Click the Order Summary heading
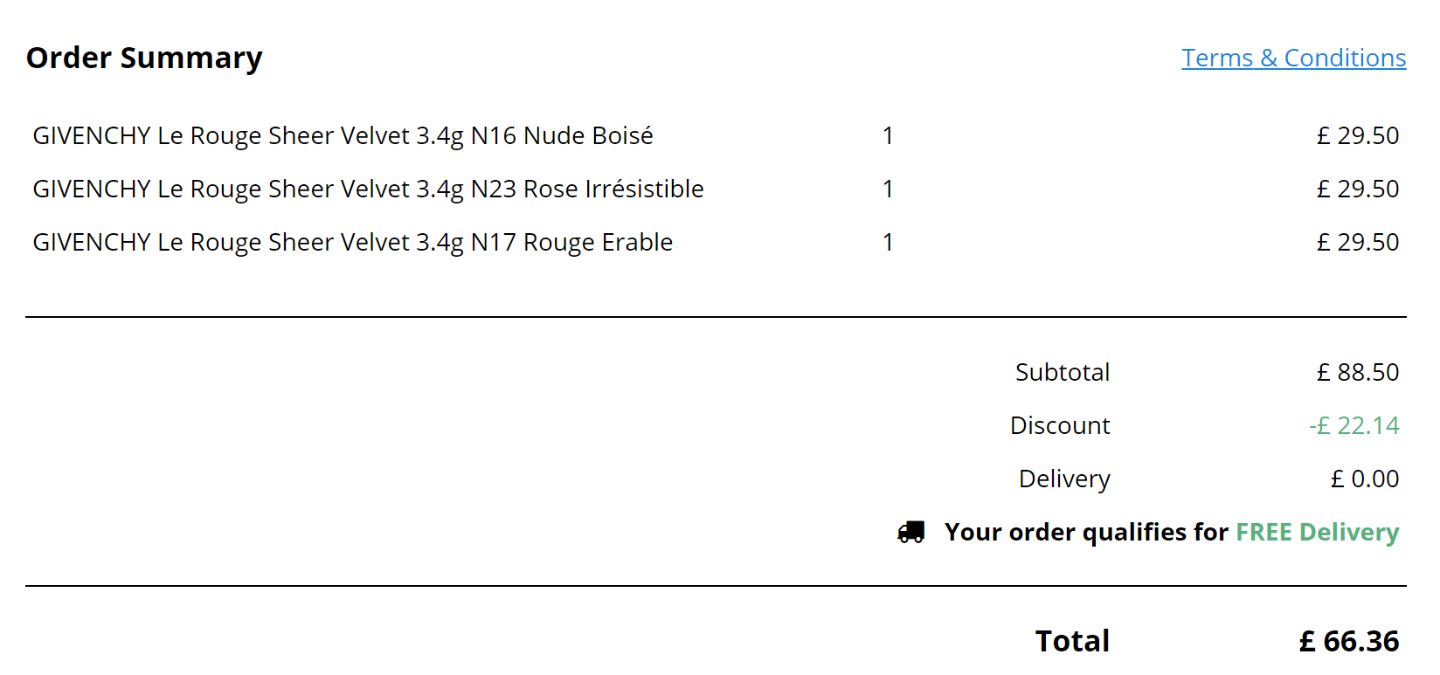This screenshot has width=1440, height=675. tap(144, 58)
